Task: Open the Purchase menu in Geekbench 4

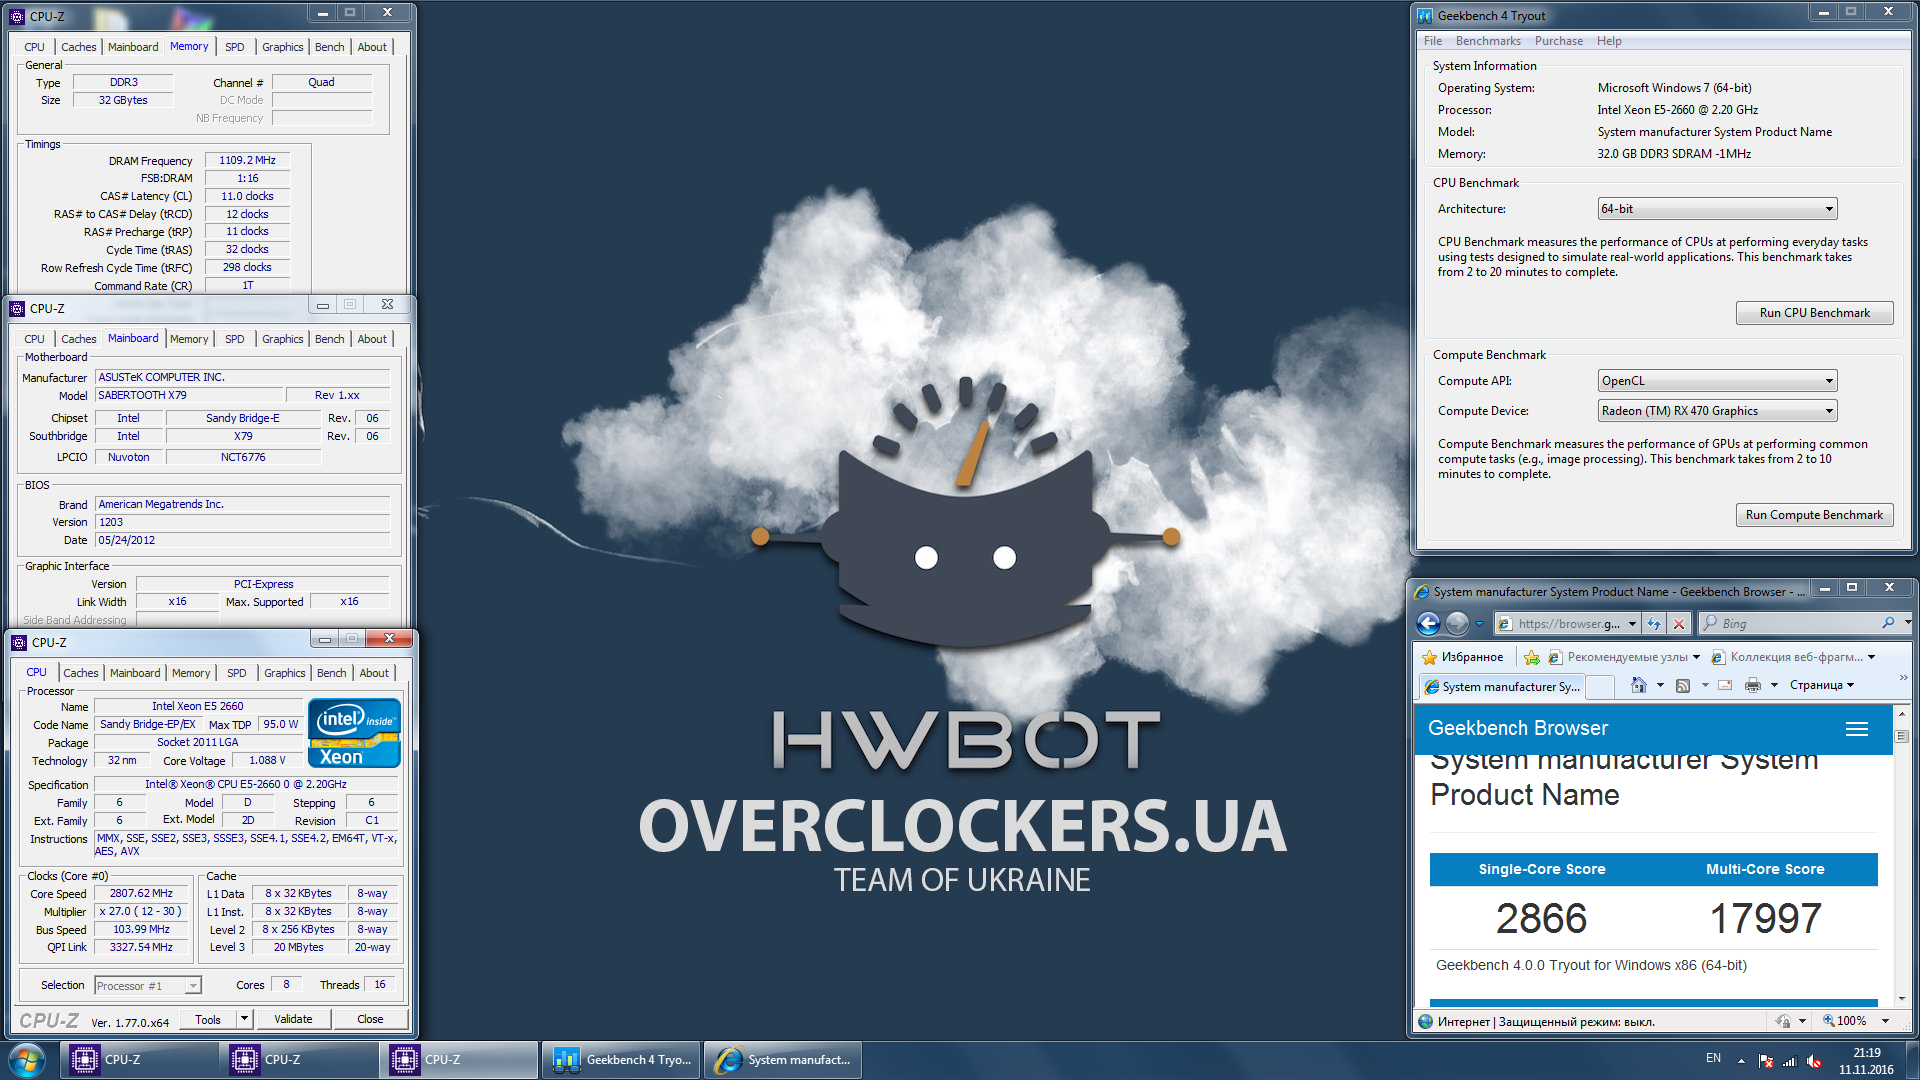Action: (x=1558, y=41)
